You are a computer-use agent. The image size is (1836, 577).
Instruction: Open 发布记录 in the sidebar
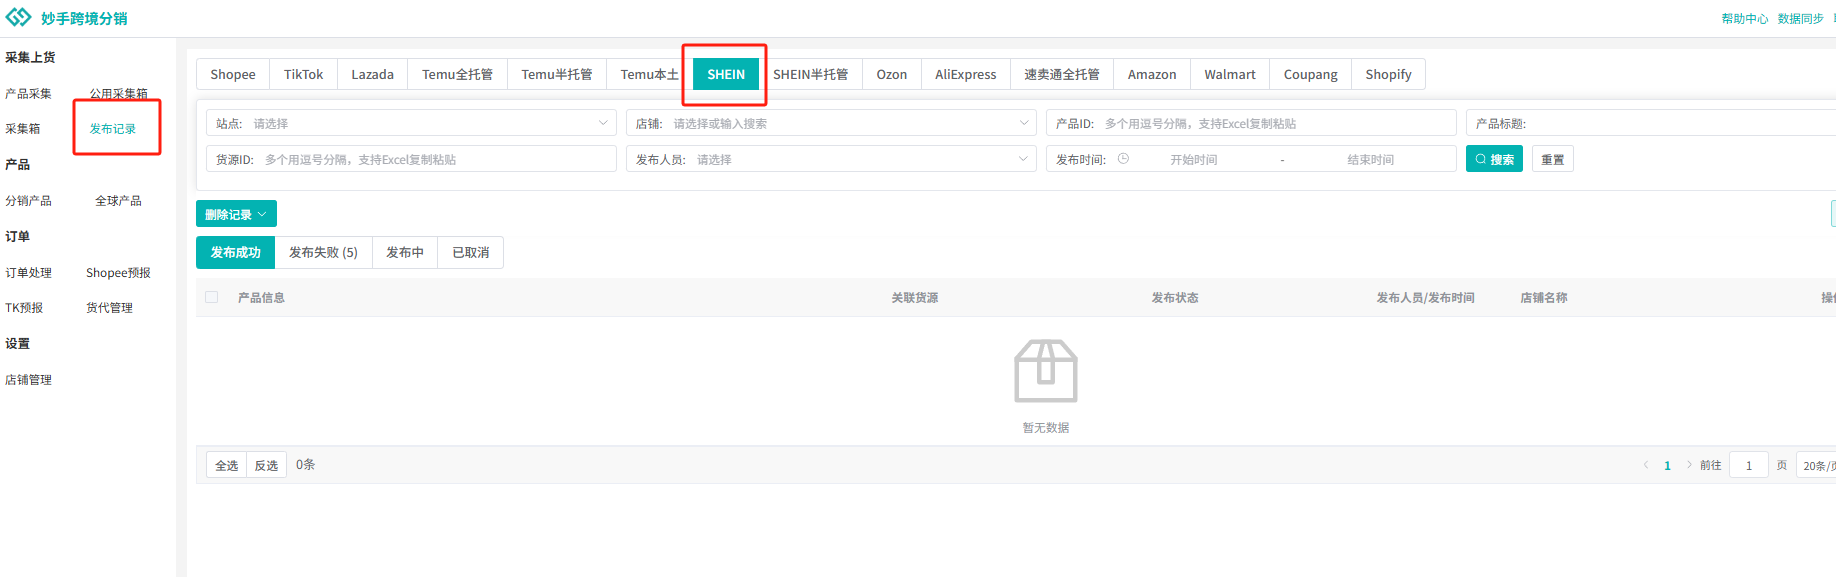click(x=113, y=128)
